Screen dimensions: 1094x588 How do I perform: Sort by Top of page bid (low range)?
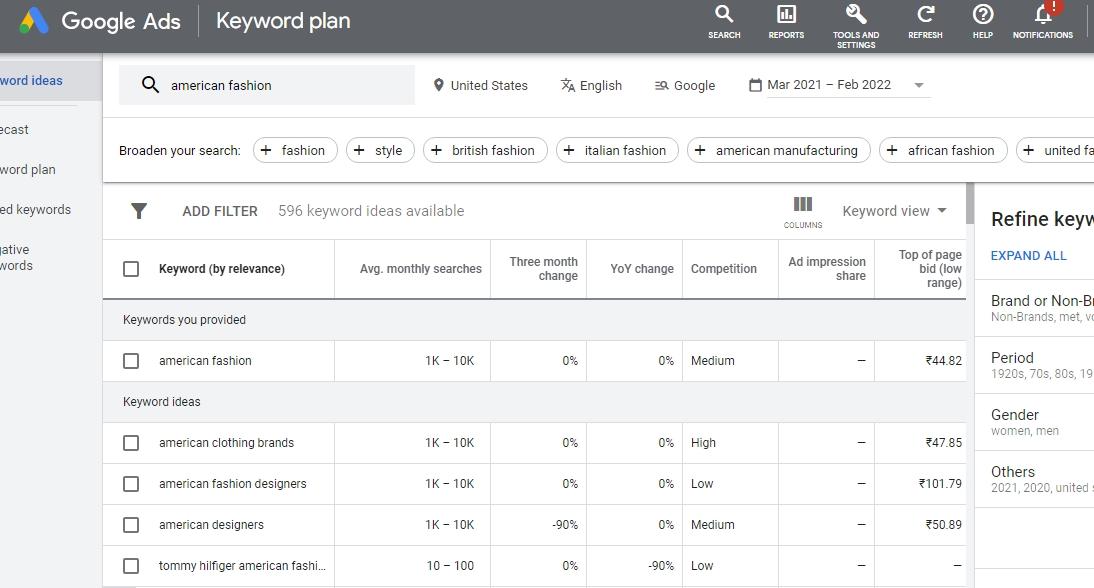[929, 269]
